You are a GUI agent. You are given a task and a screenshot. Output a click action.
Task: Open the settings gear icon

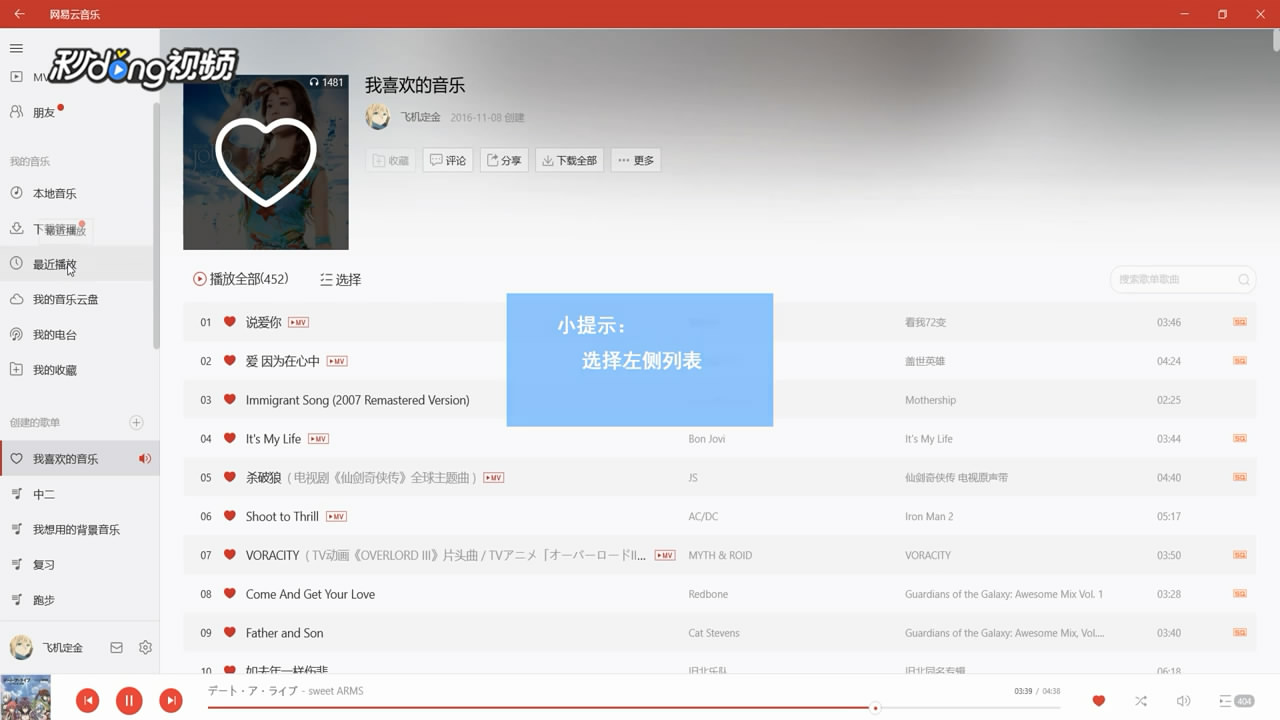click(145, 648)
